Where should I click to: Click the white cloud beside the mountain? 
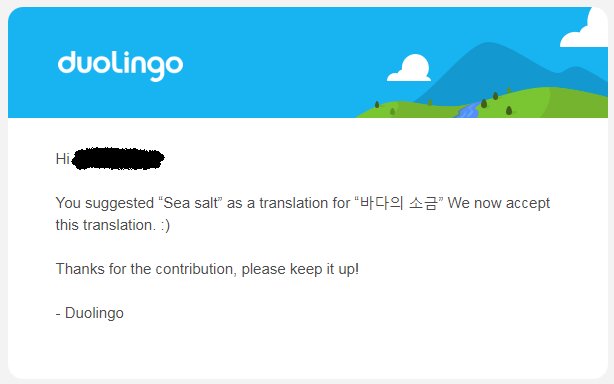pyautogui.click(x=409, y=68)
